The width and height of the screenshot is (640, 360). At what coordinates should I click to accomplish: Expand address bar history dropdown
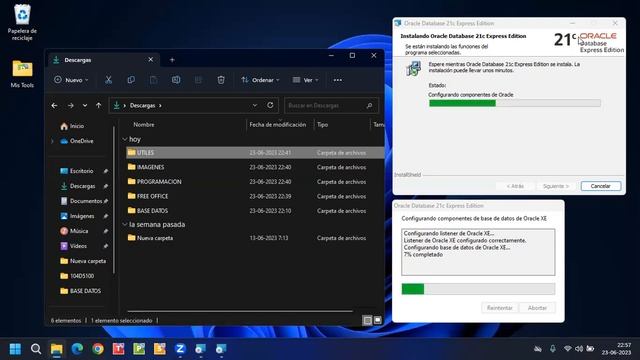point(255,105)
